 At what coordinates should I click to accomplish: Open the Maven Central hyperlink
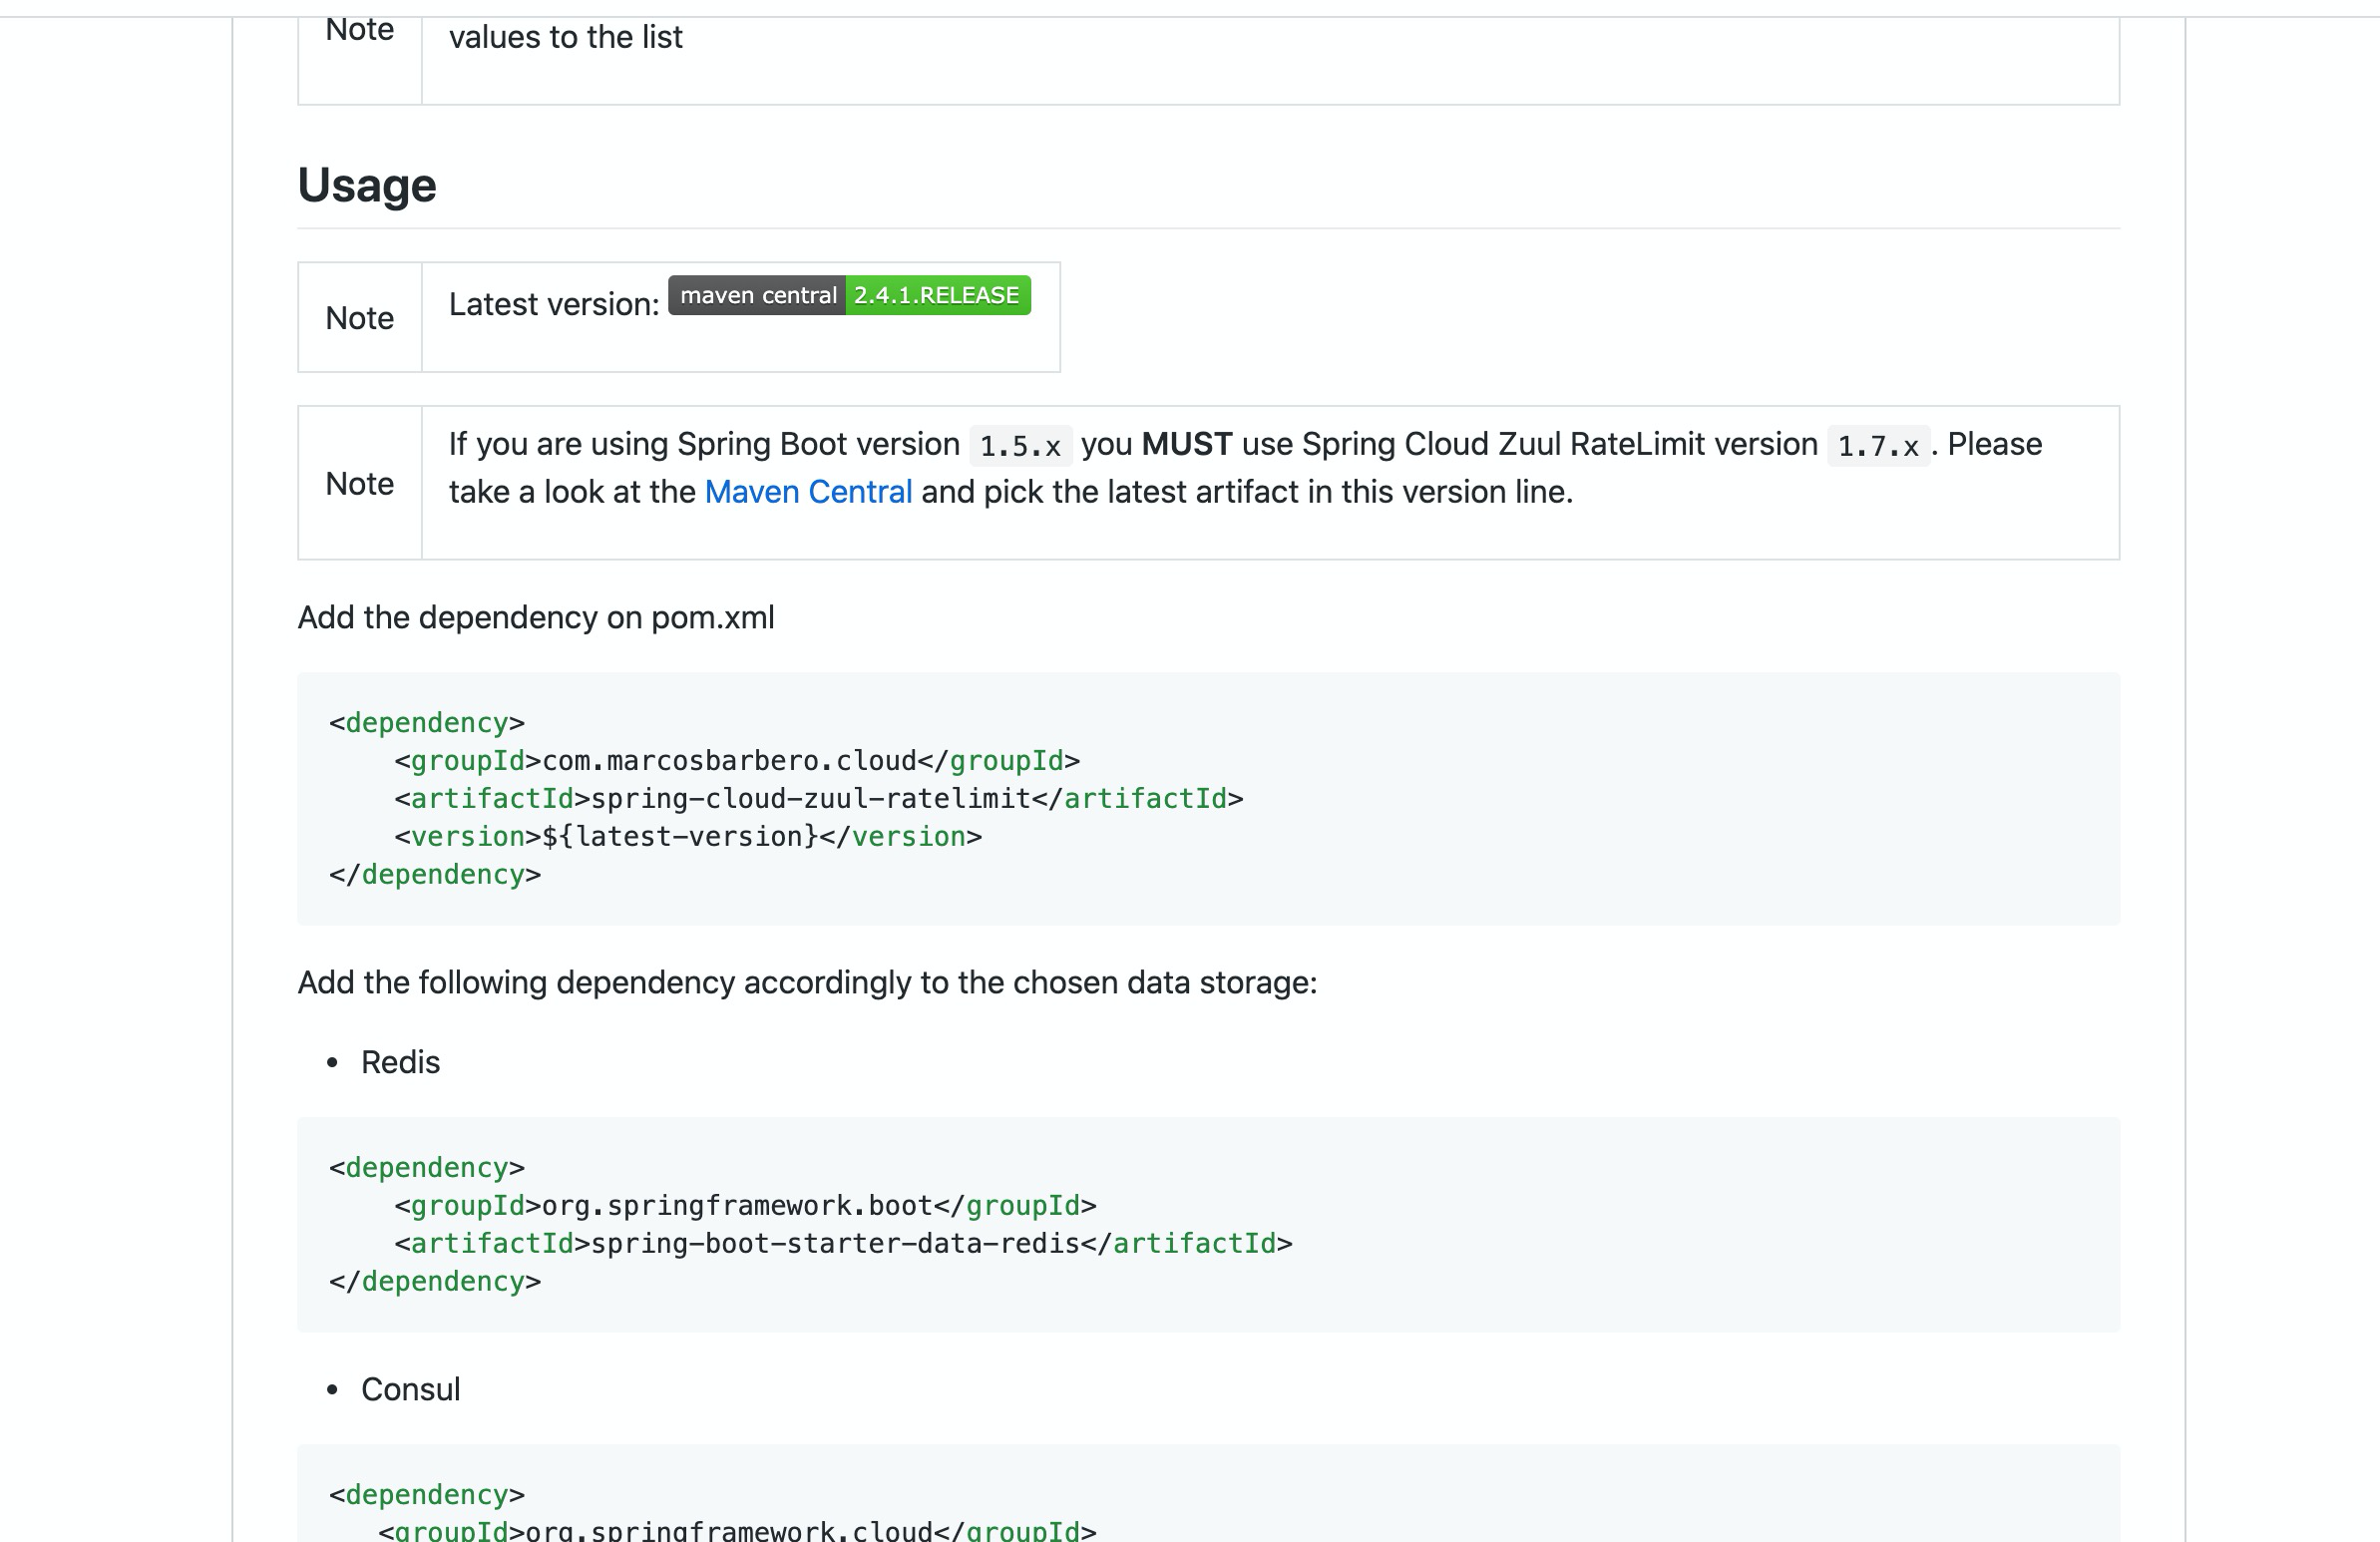point(808,492)
